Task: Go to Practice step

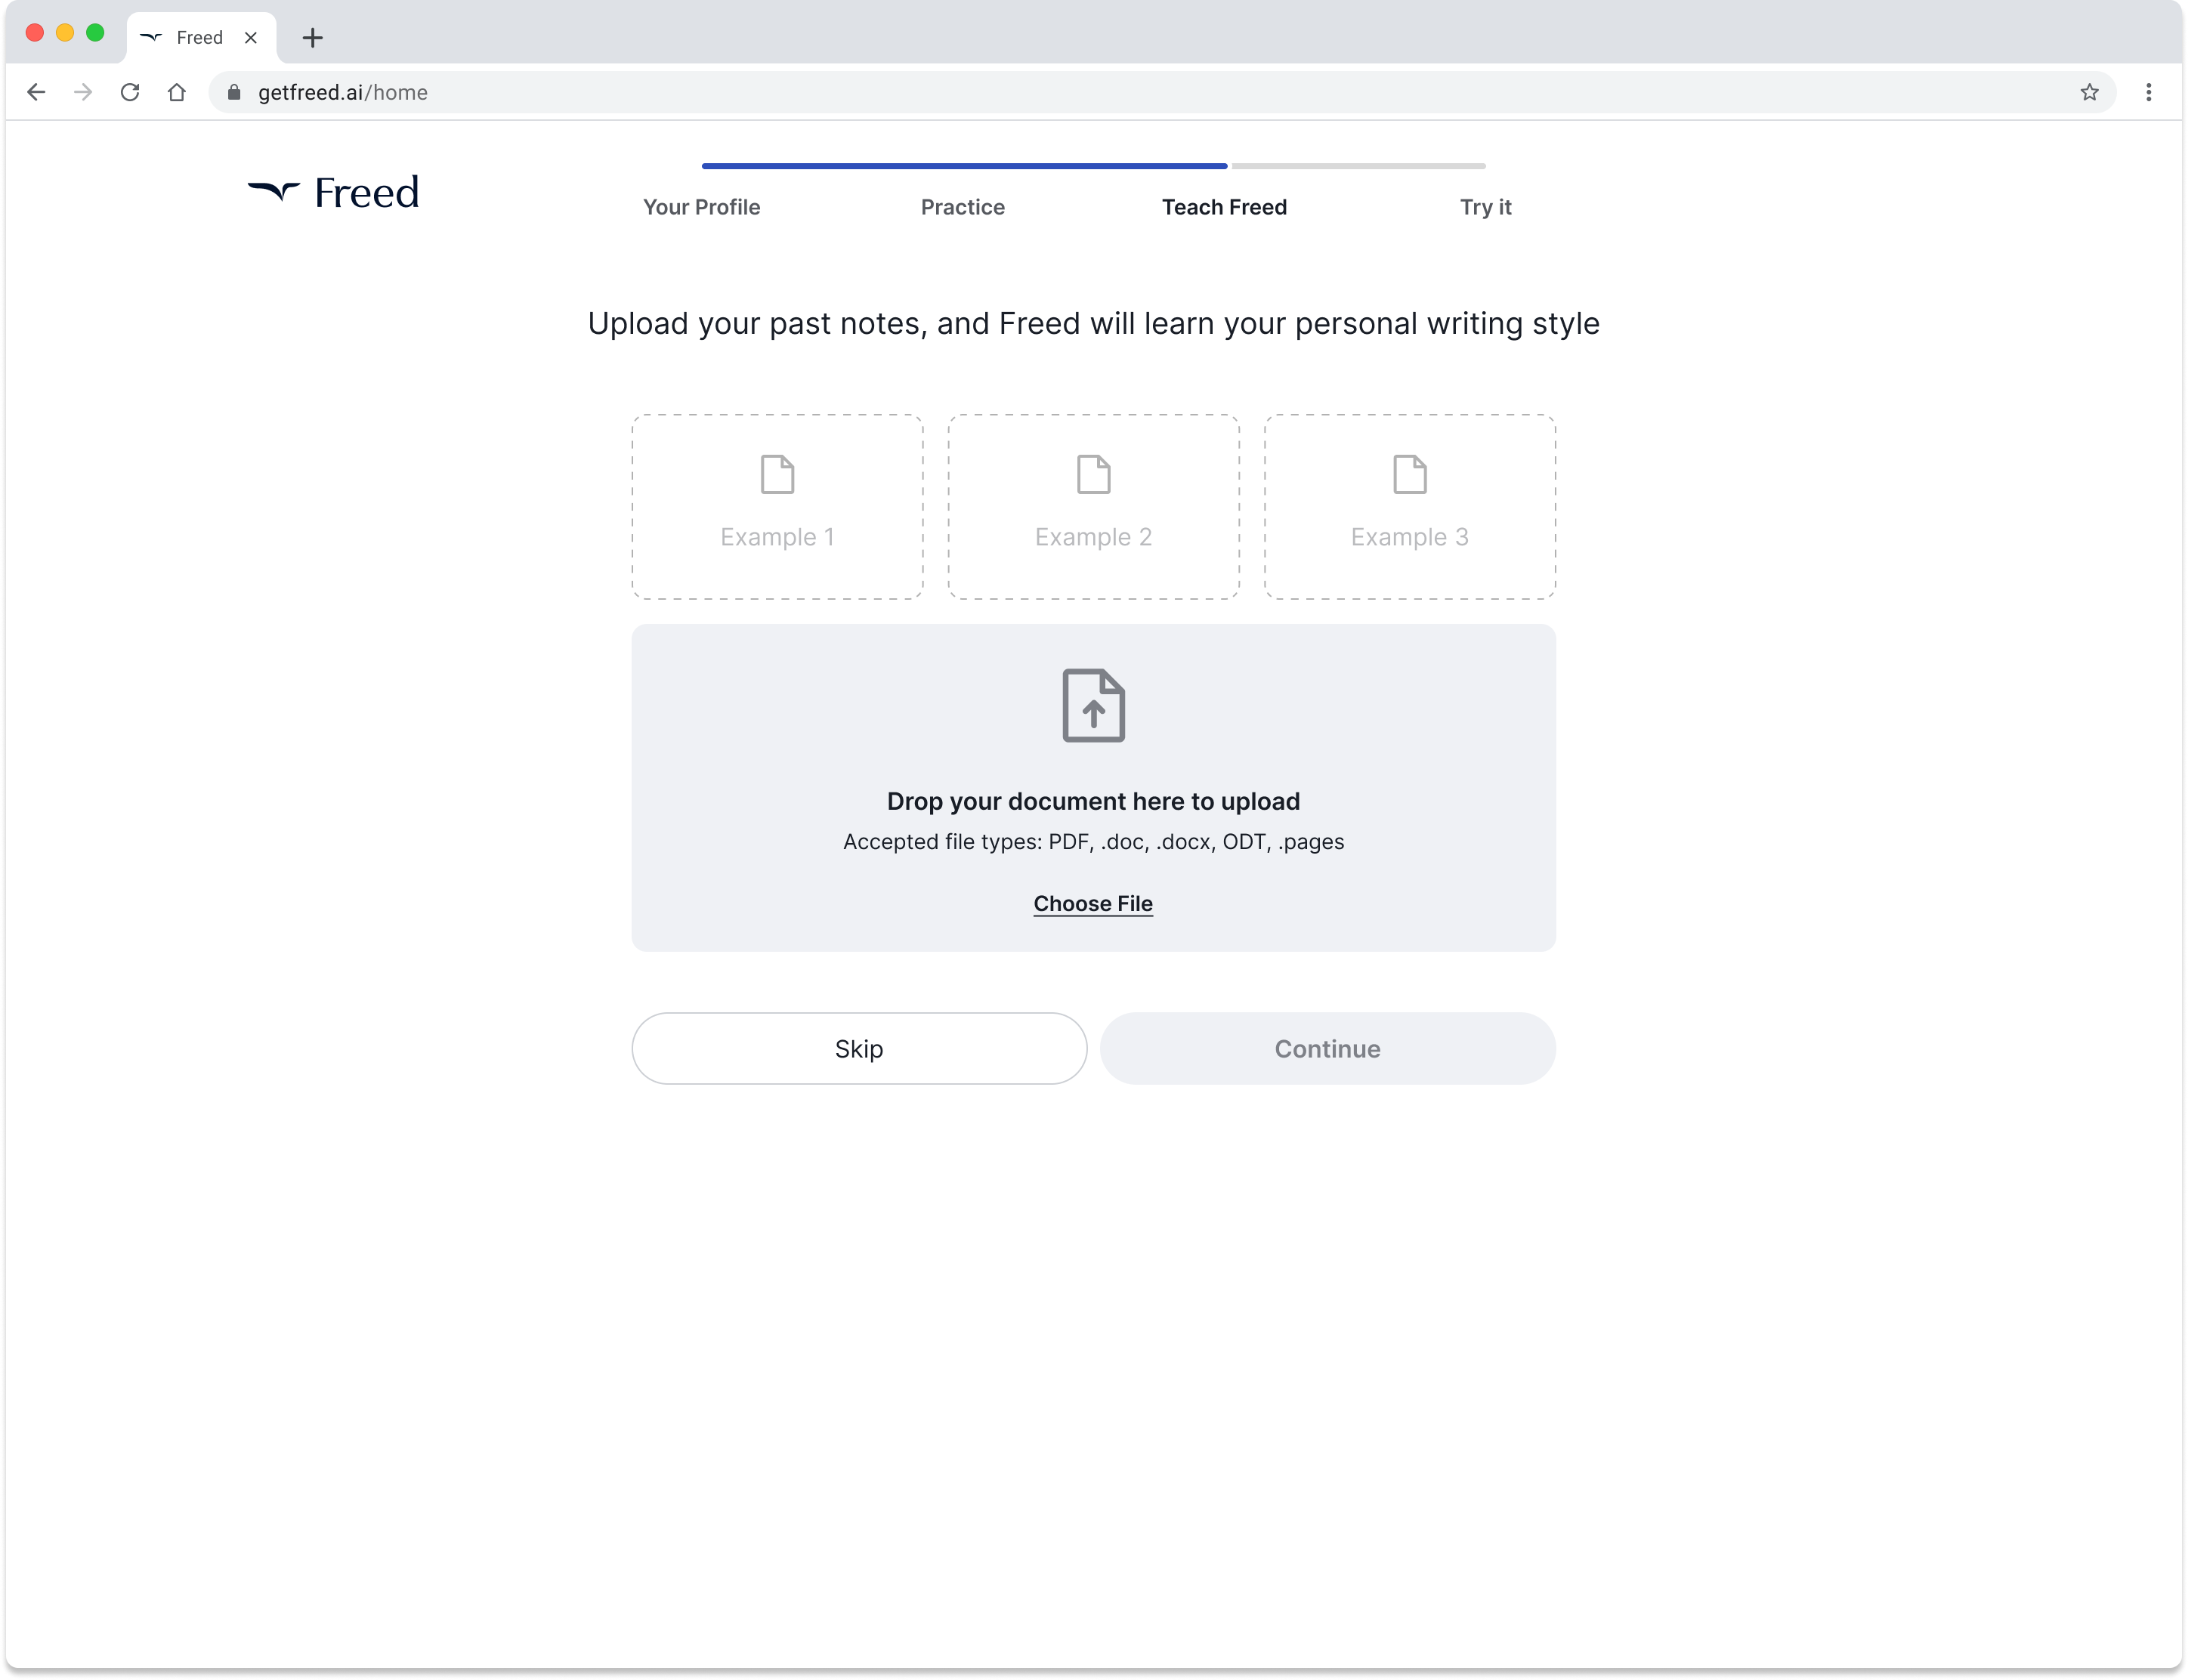Action: pyautogui.click(x=962, y=207)
